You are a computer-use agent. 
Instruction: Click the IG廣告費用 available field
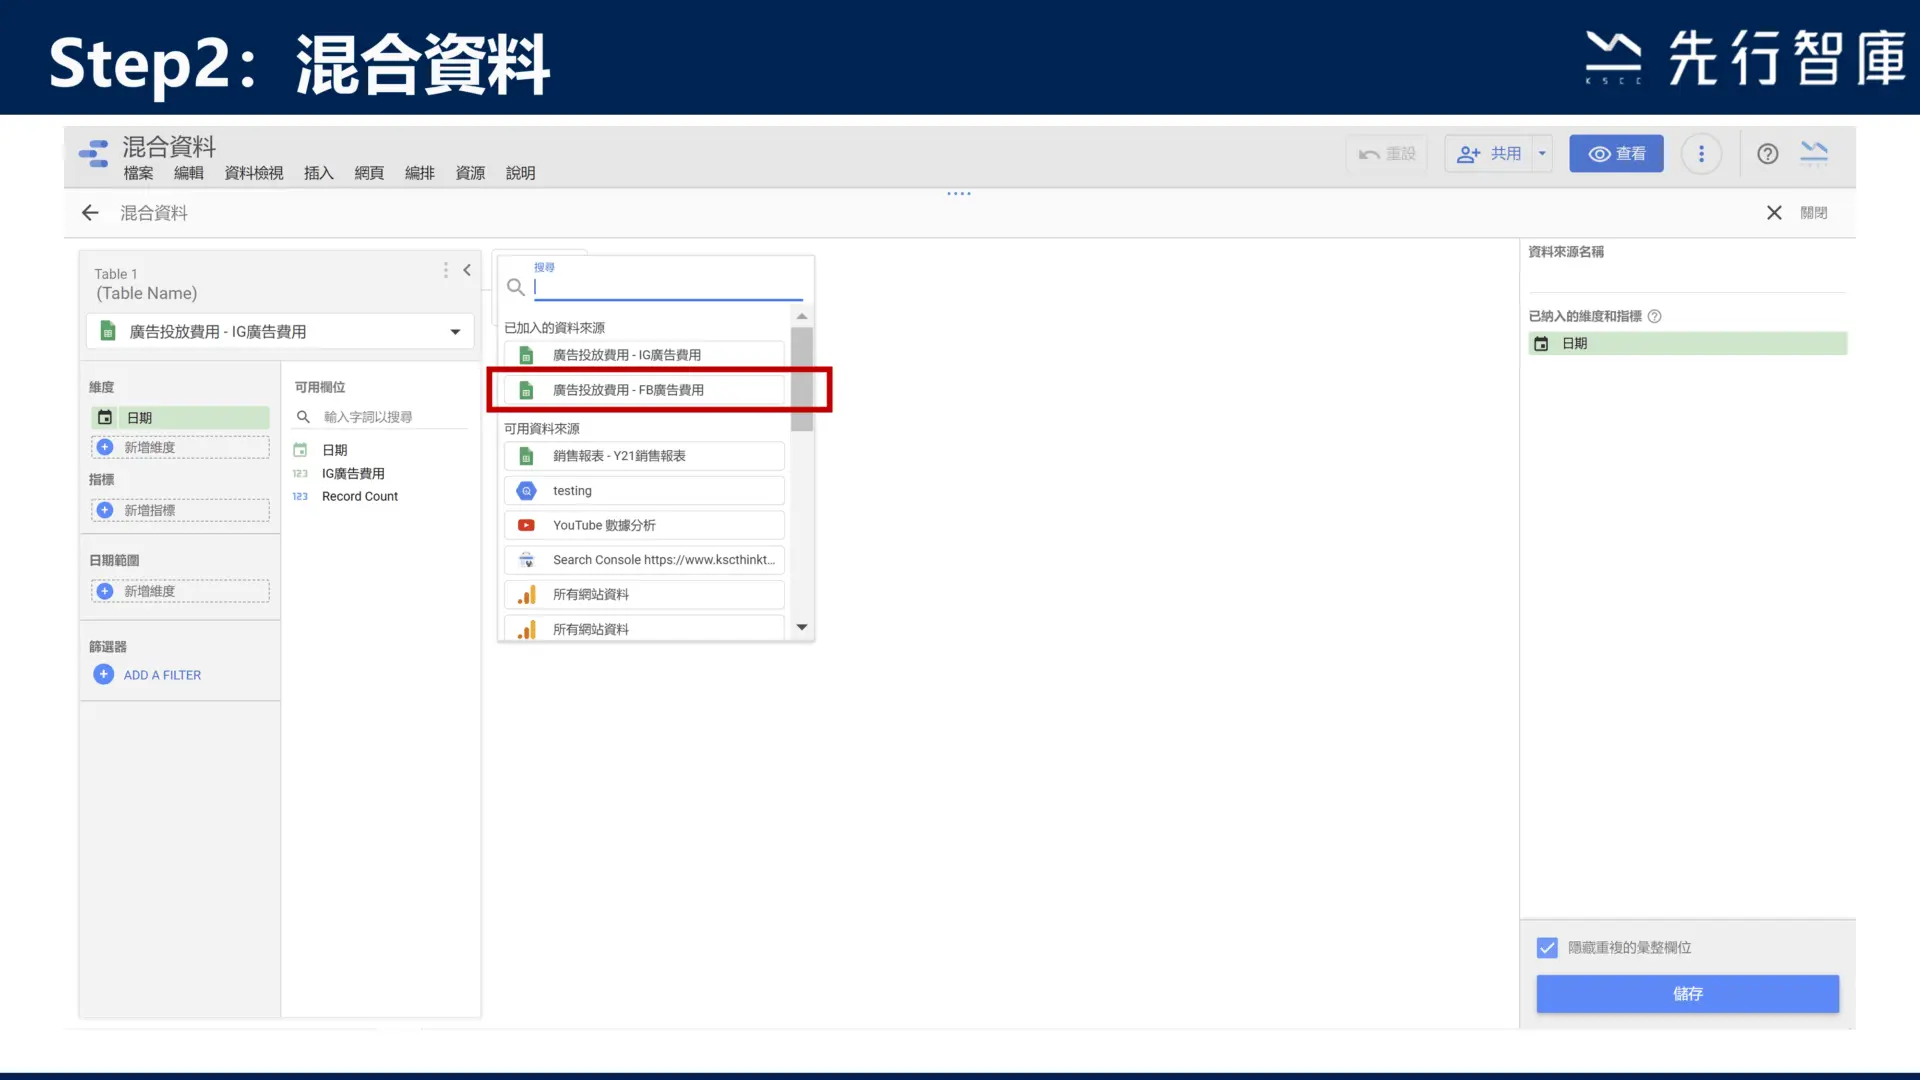pos(353,474)
